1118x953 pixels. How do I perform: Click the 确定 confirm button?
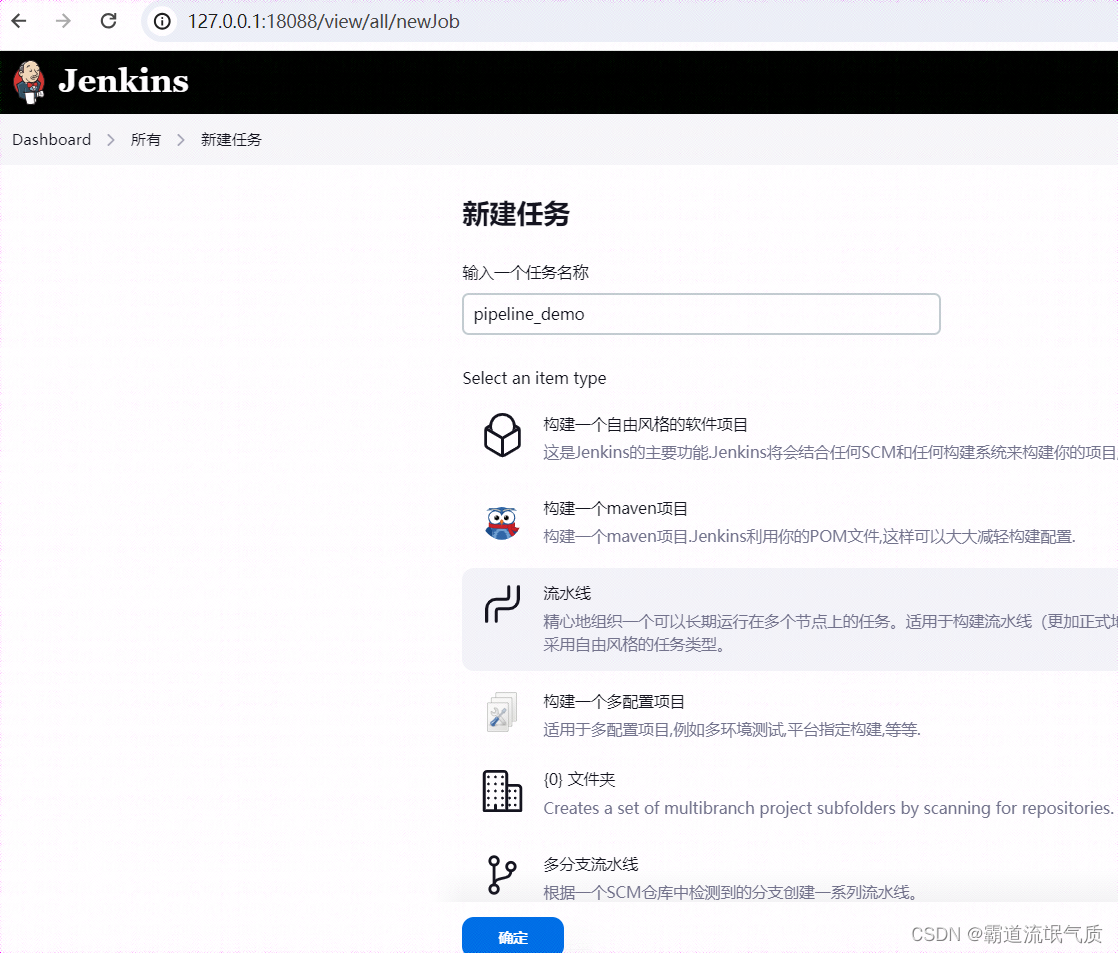coord(513,935)
